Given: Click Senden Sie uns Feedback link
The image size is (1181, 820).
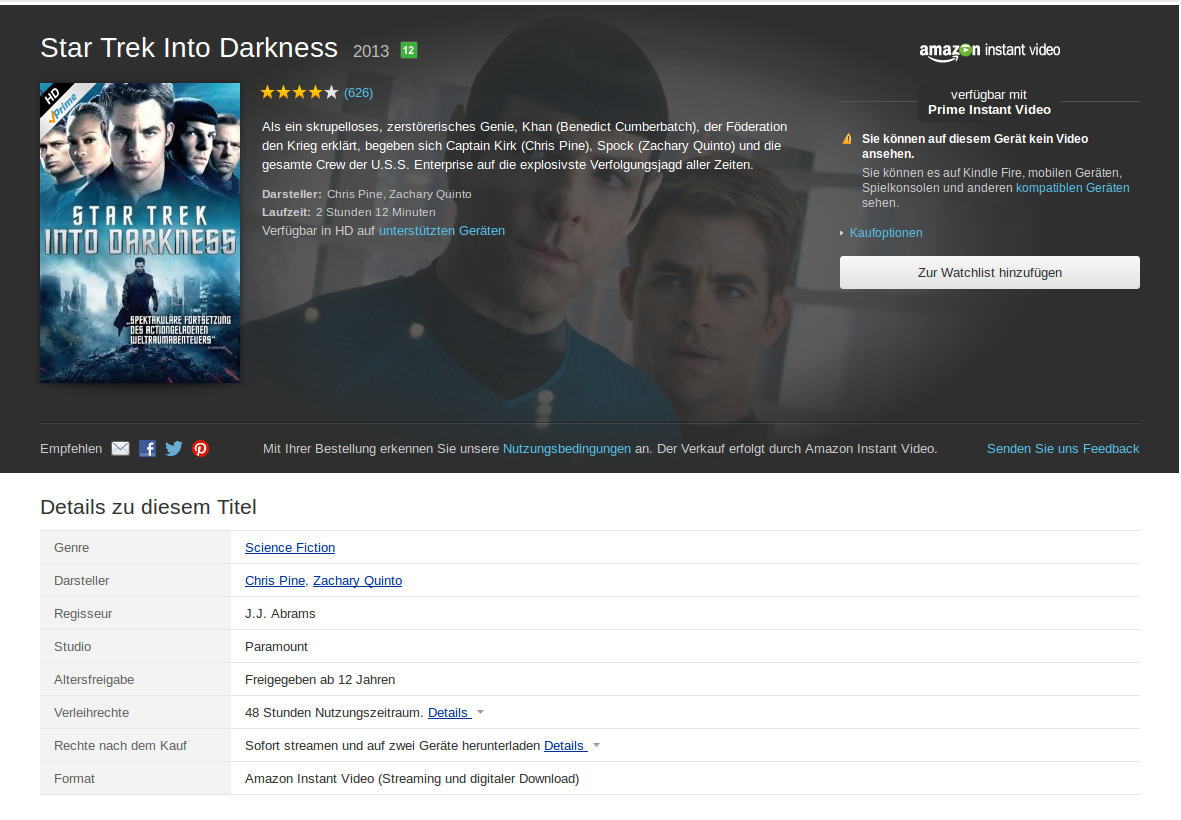Looking at the screenshot, I should pyautogui.click(x=1063, y=449).
